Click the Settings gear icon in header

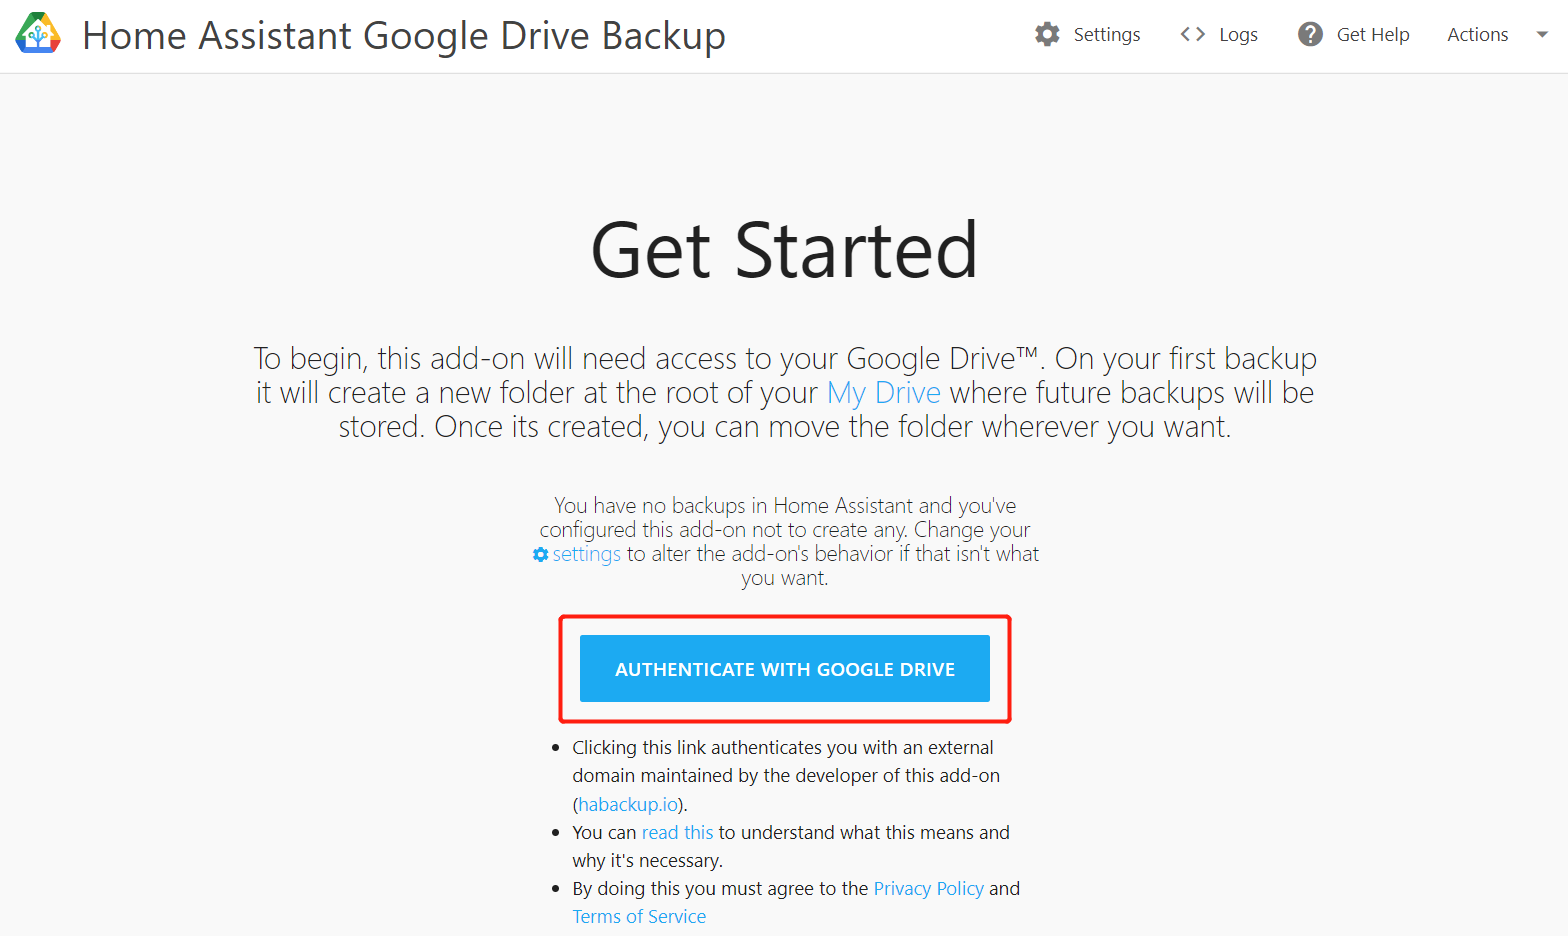(1047, 34)
